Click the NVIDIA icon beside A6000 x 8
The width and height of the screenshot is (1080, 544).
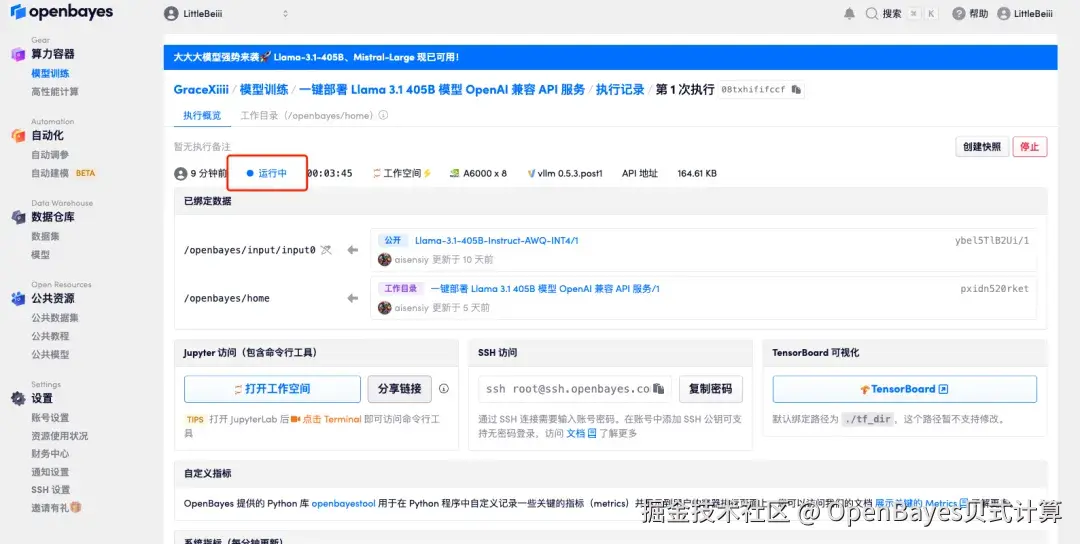point(455,174)
